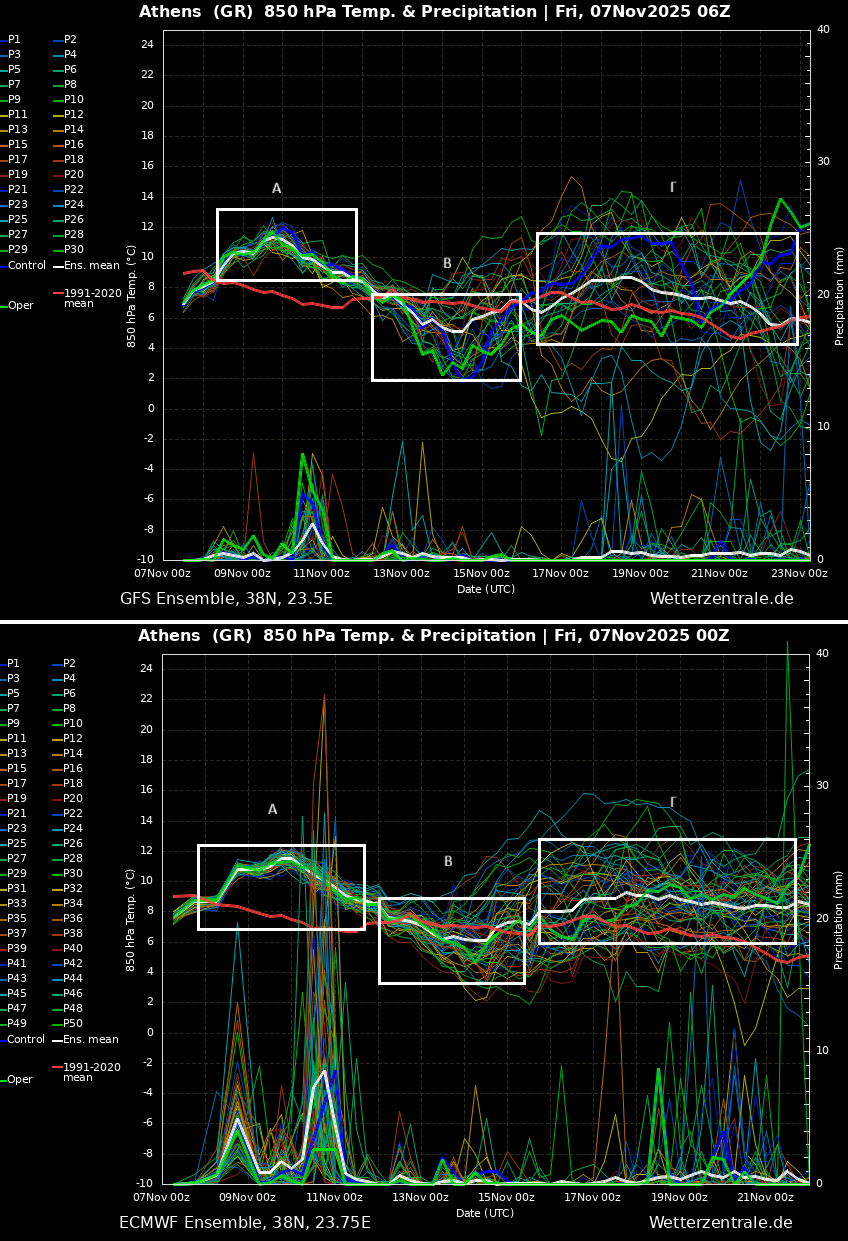
Task: Open Wetterzentrale.de text under ECMWF chart
Action: coord(720,1223)
